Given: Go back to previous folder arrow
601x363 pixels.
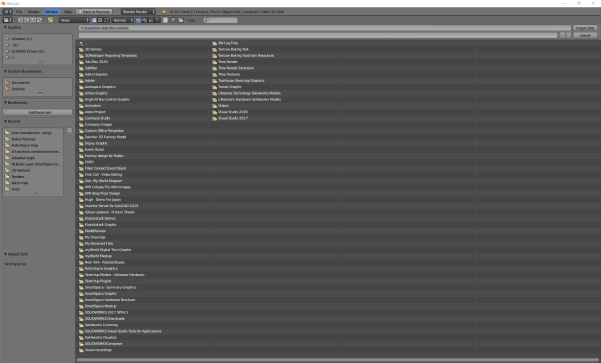Looking at the screenshot, I should (x=20, y=20).
